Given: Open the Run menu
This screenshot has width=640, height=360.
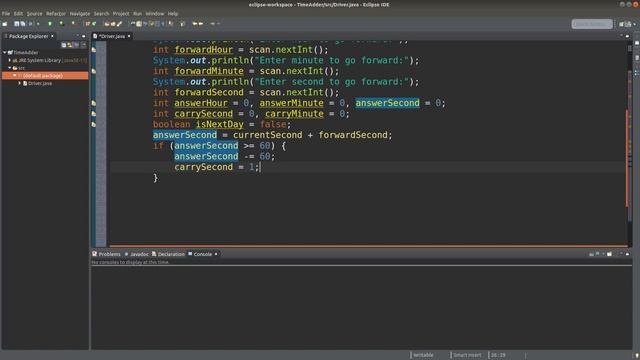Looking at the screenshot, I should tap(138, 13).
